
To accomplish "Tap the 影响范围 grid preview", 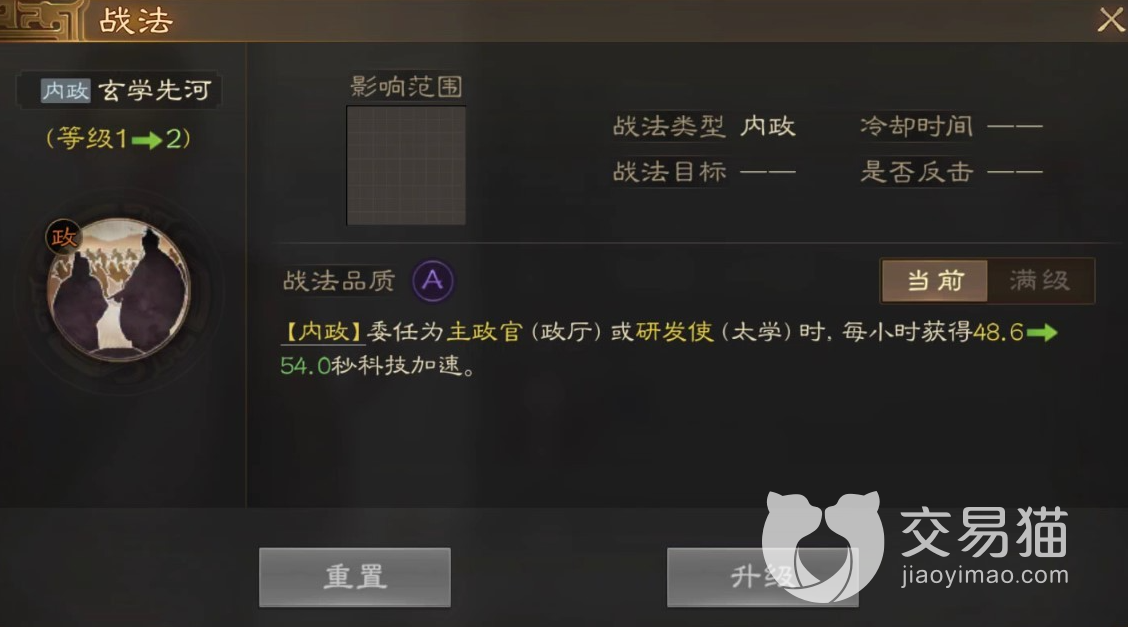I will [x=406, y=165].
